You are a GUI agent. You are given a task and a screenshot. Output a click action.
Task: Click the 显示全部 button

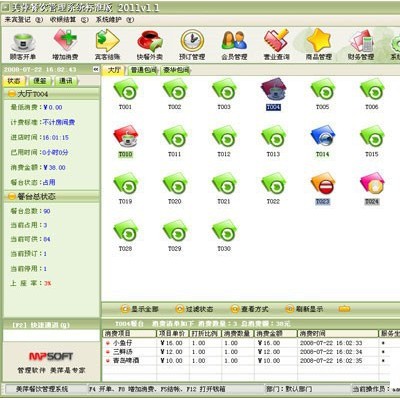[x=140, y=309]
